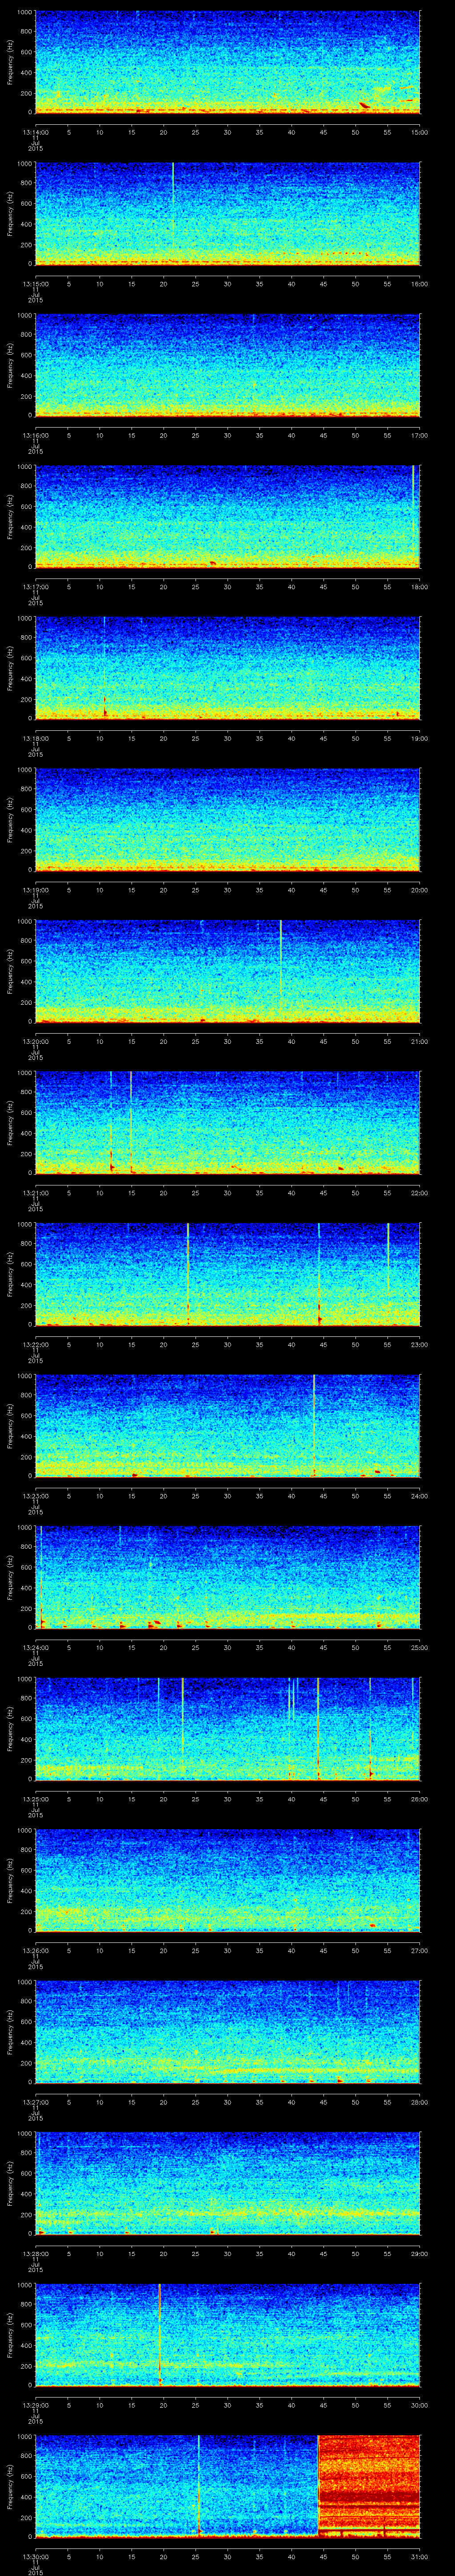Open the 13:19:00 spectrogram panel
Image resolution: width=455 pixels, height=2576 pixels.
(227, 820)
